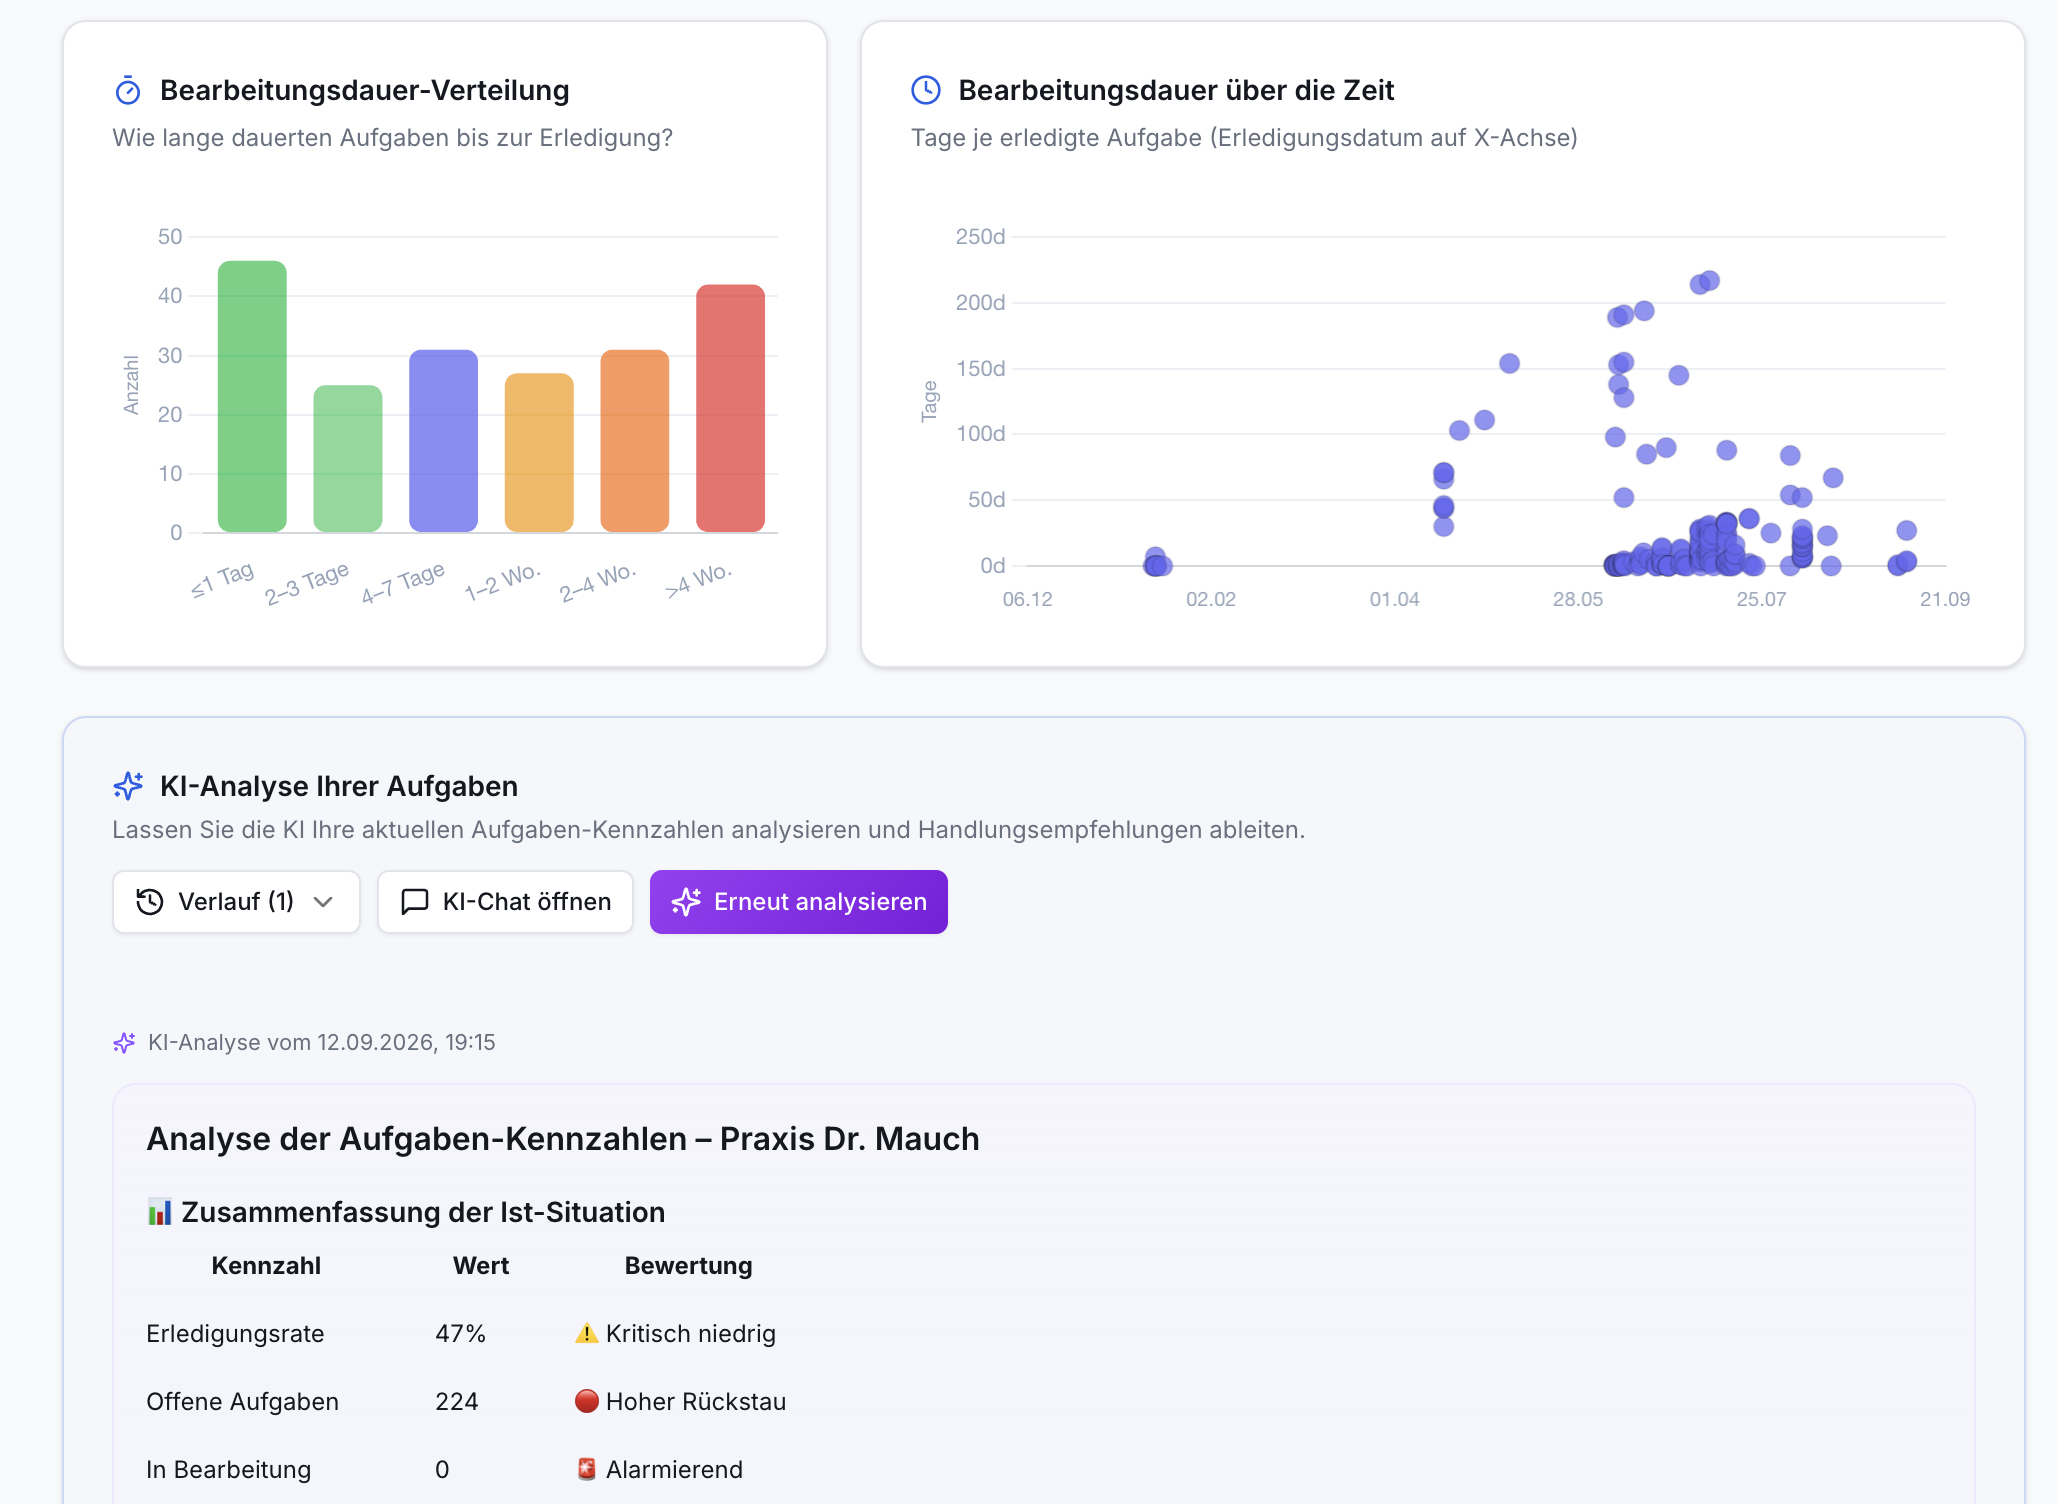This screenshot has width=2058, height=1504.
Task: Open the KI-Chat öffnen button
Action: coord(505,902)
